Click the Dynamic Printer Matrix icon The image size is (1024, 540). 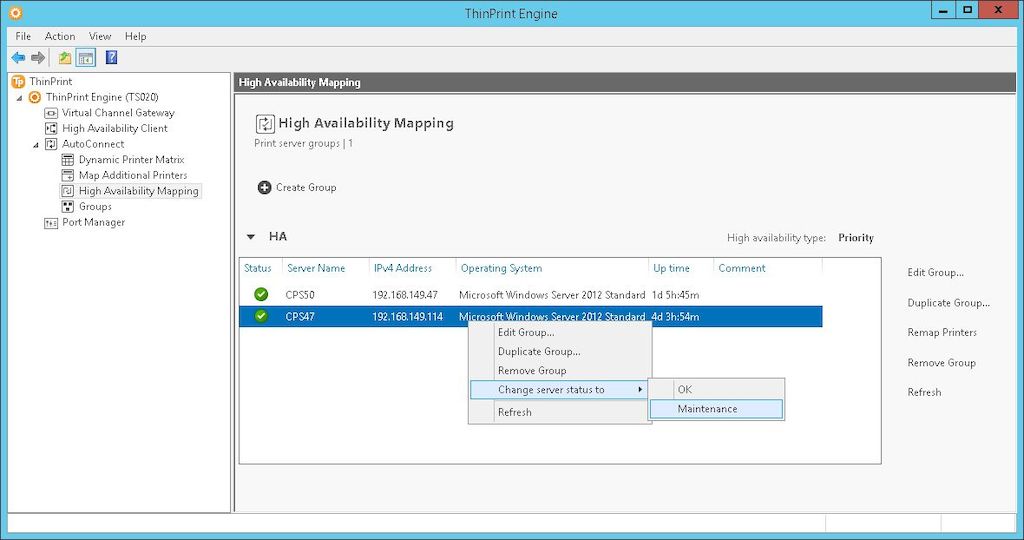pos(67,160)
